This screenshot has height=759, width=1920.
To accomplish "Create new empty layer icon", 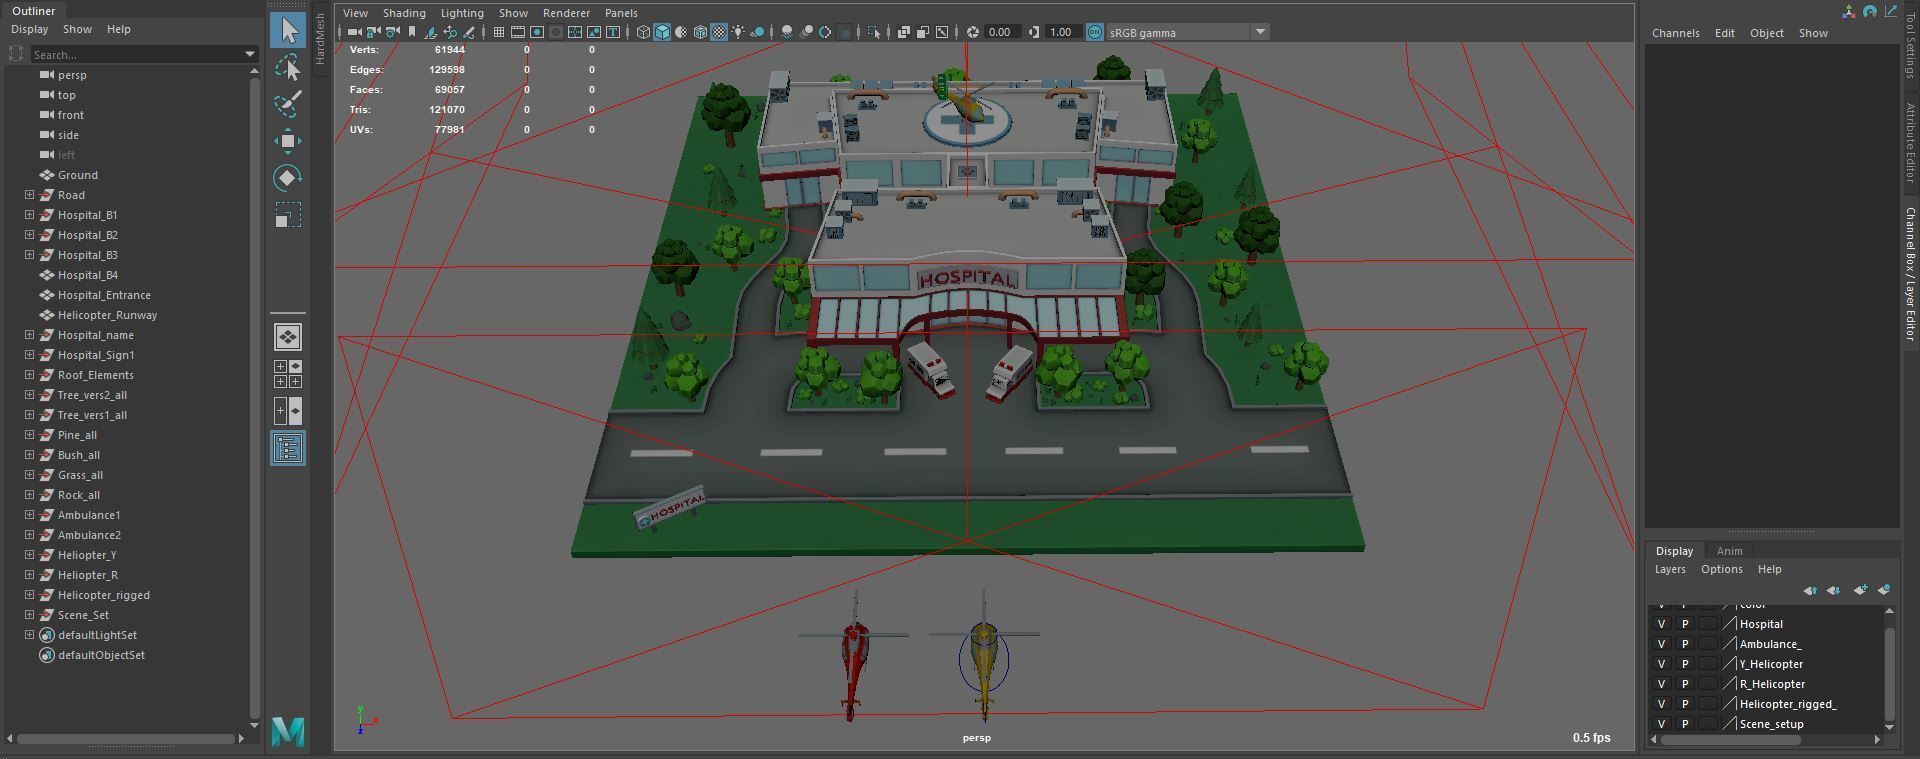I will point(1860,590).
